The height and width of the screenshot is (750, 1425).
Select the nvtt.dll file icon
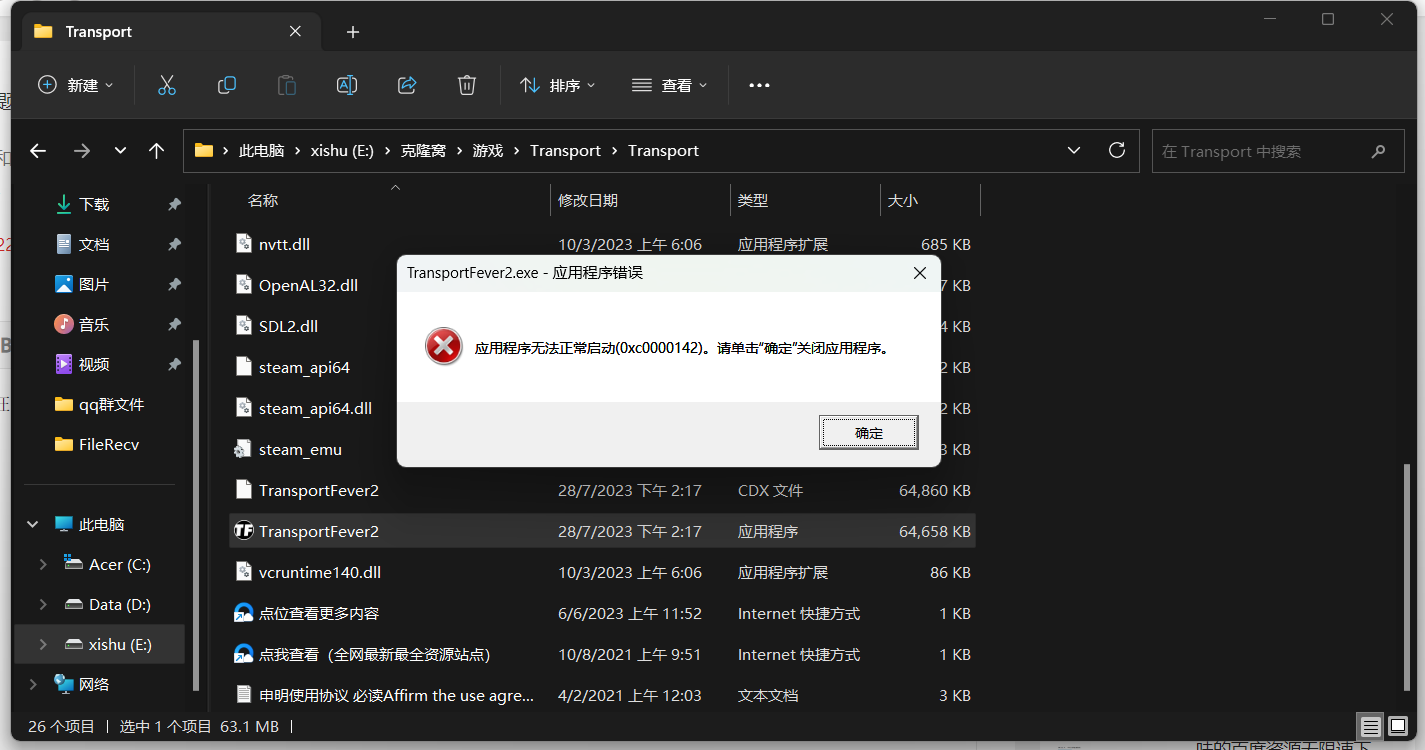coord(243,243)
